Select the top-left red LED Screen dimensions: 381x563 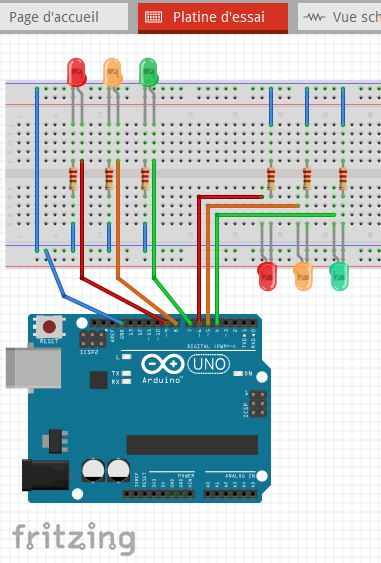pos(76,73)
